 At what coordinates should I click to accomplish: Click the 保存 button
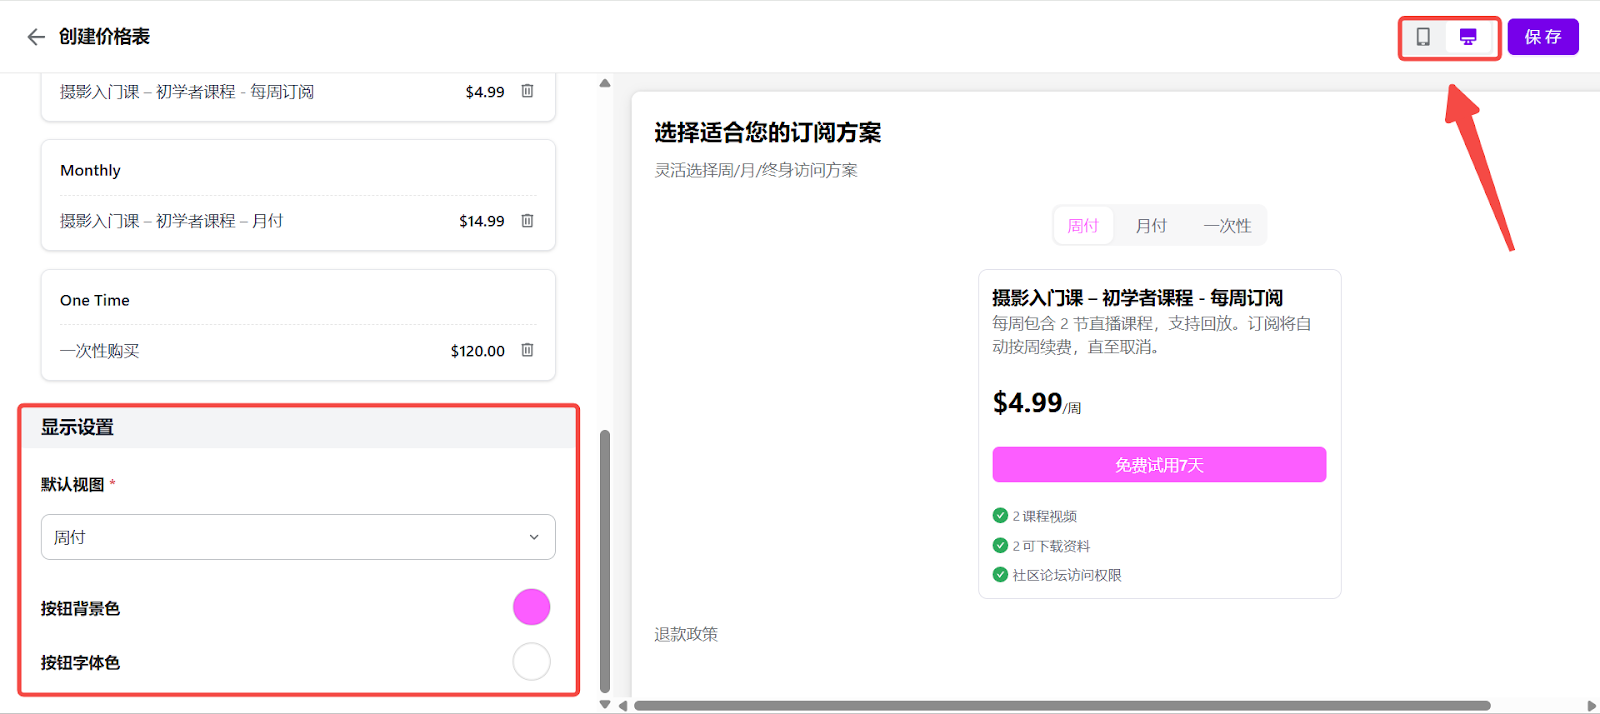click(x=1542, y=37)
